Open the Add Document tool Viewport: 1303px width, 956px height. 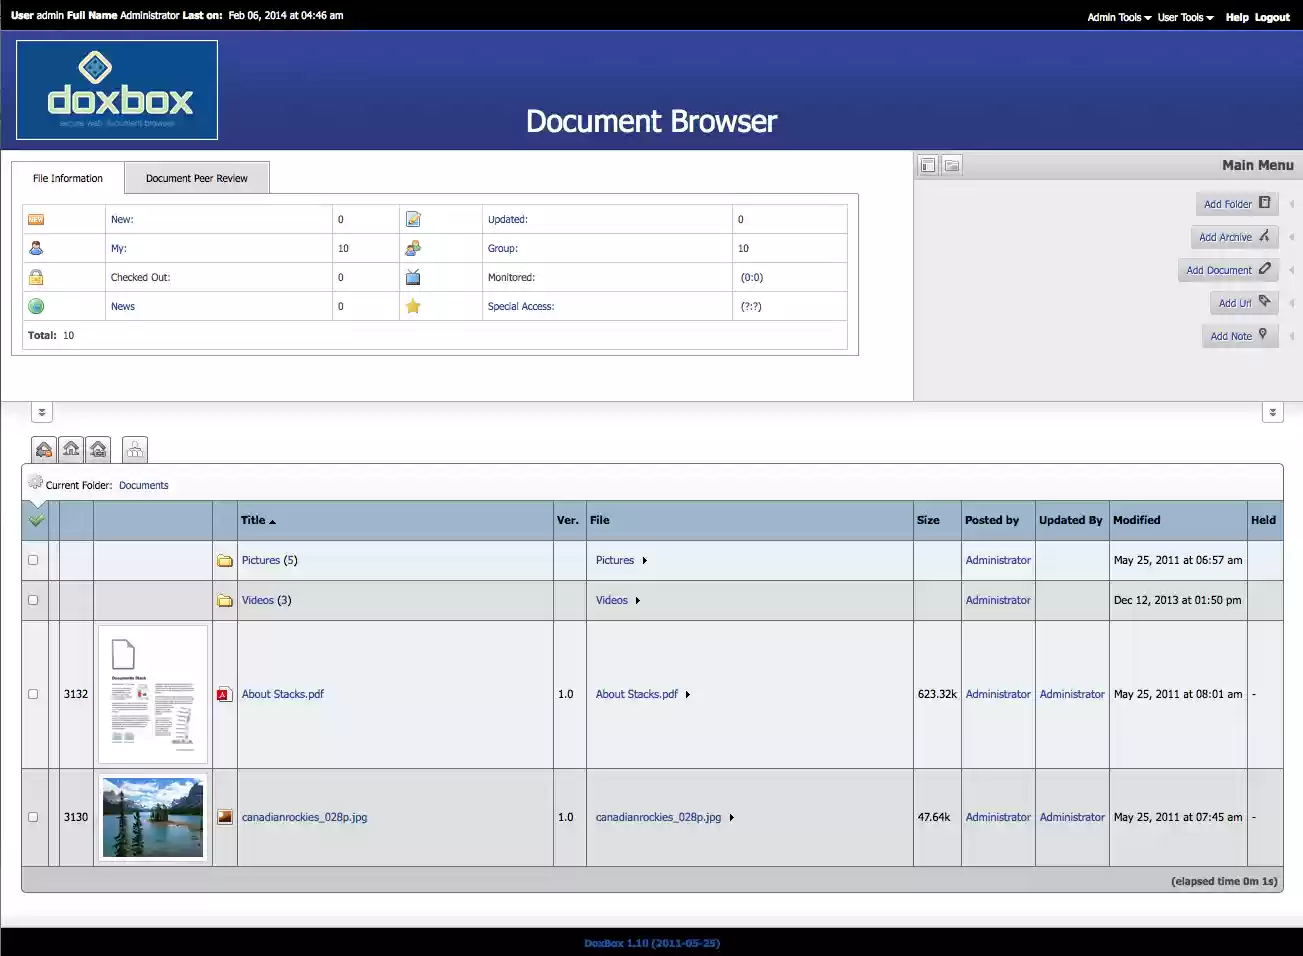click(x=1228, y=270)
